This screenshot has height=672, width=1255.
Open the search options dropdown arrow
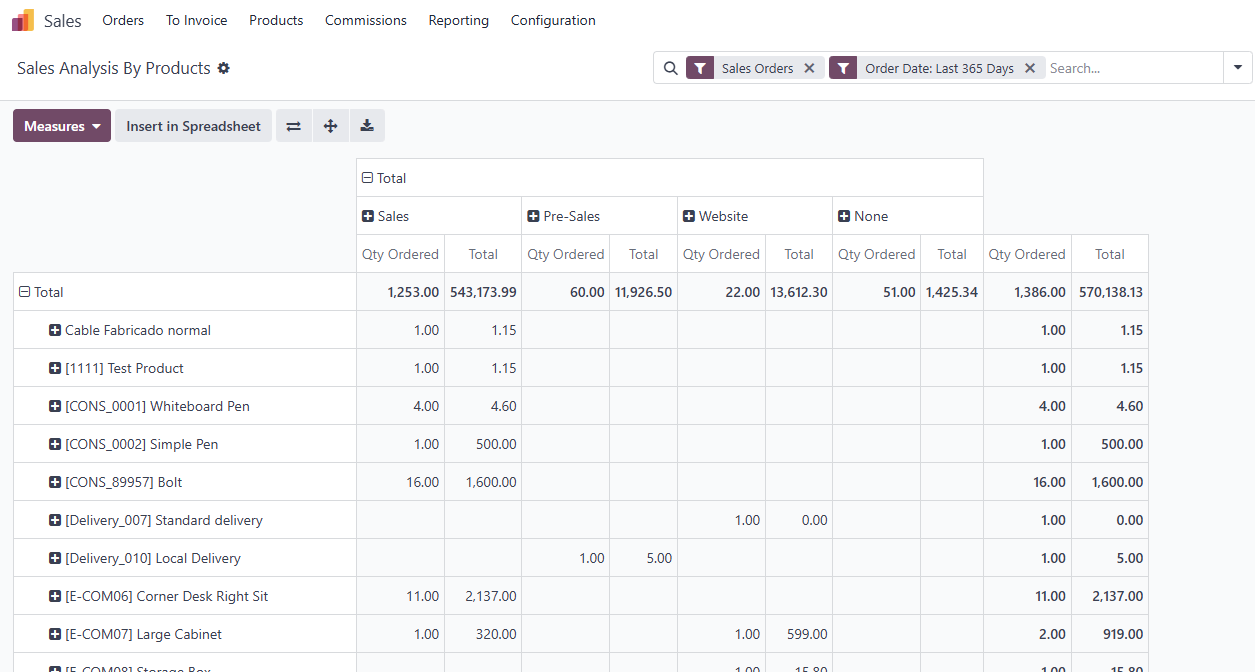[1238, 68]
